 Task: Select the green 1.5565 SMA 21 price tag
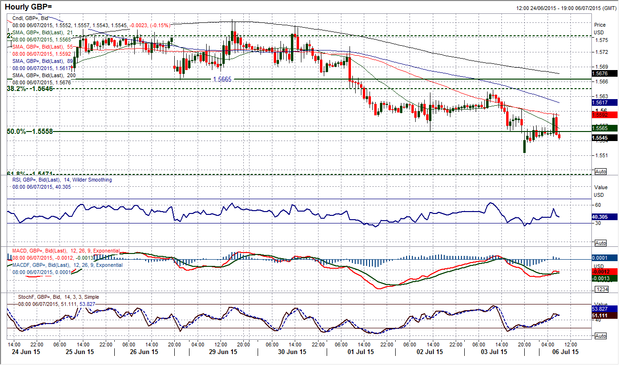604,128
